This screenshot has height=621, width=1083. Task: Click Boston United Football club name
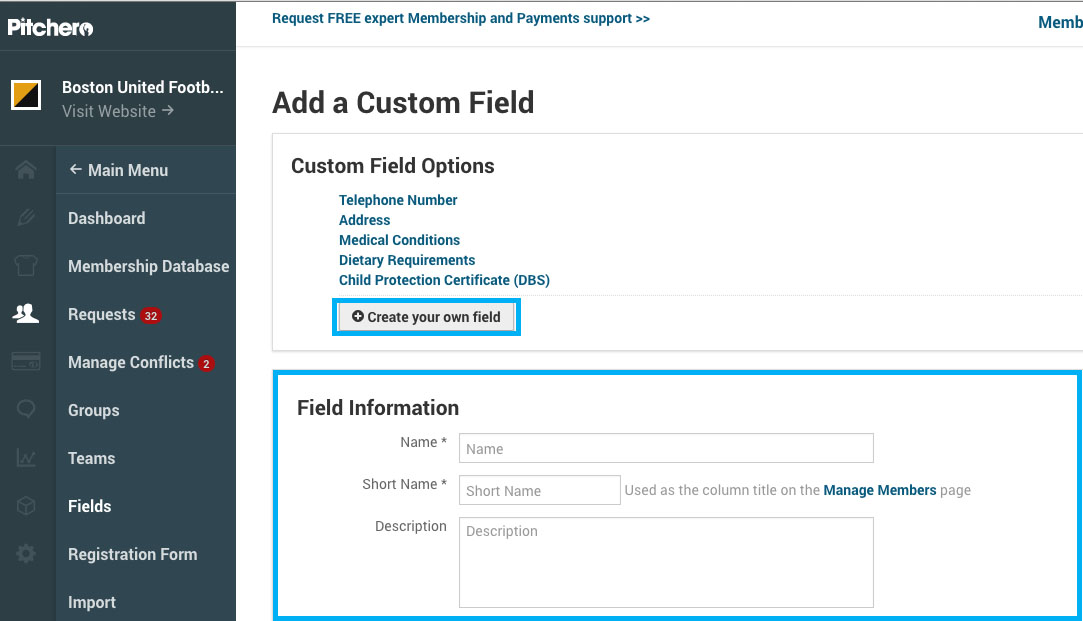click(143, 87)
